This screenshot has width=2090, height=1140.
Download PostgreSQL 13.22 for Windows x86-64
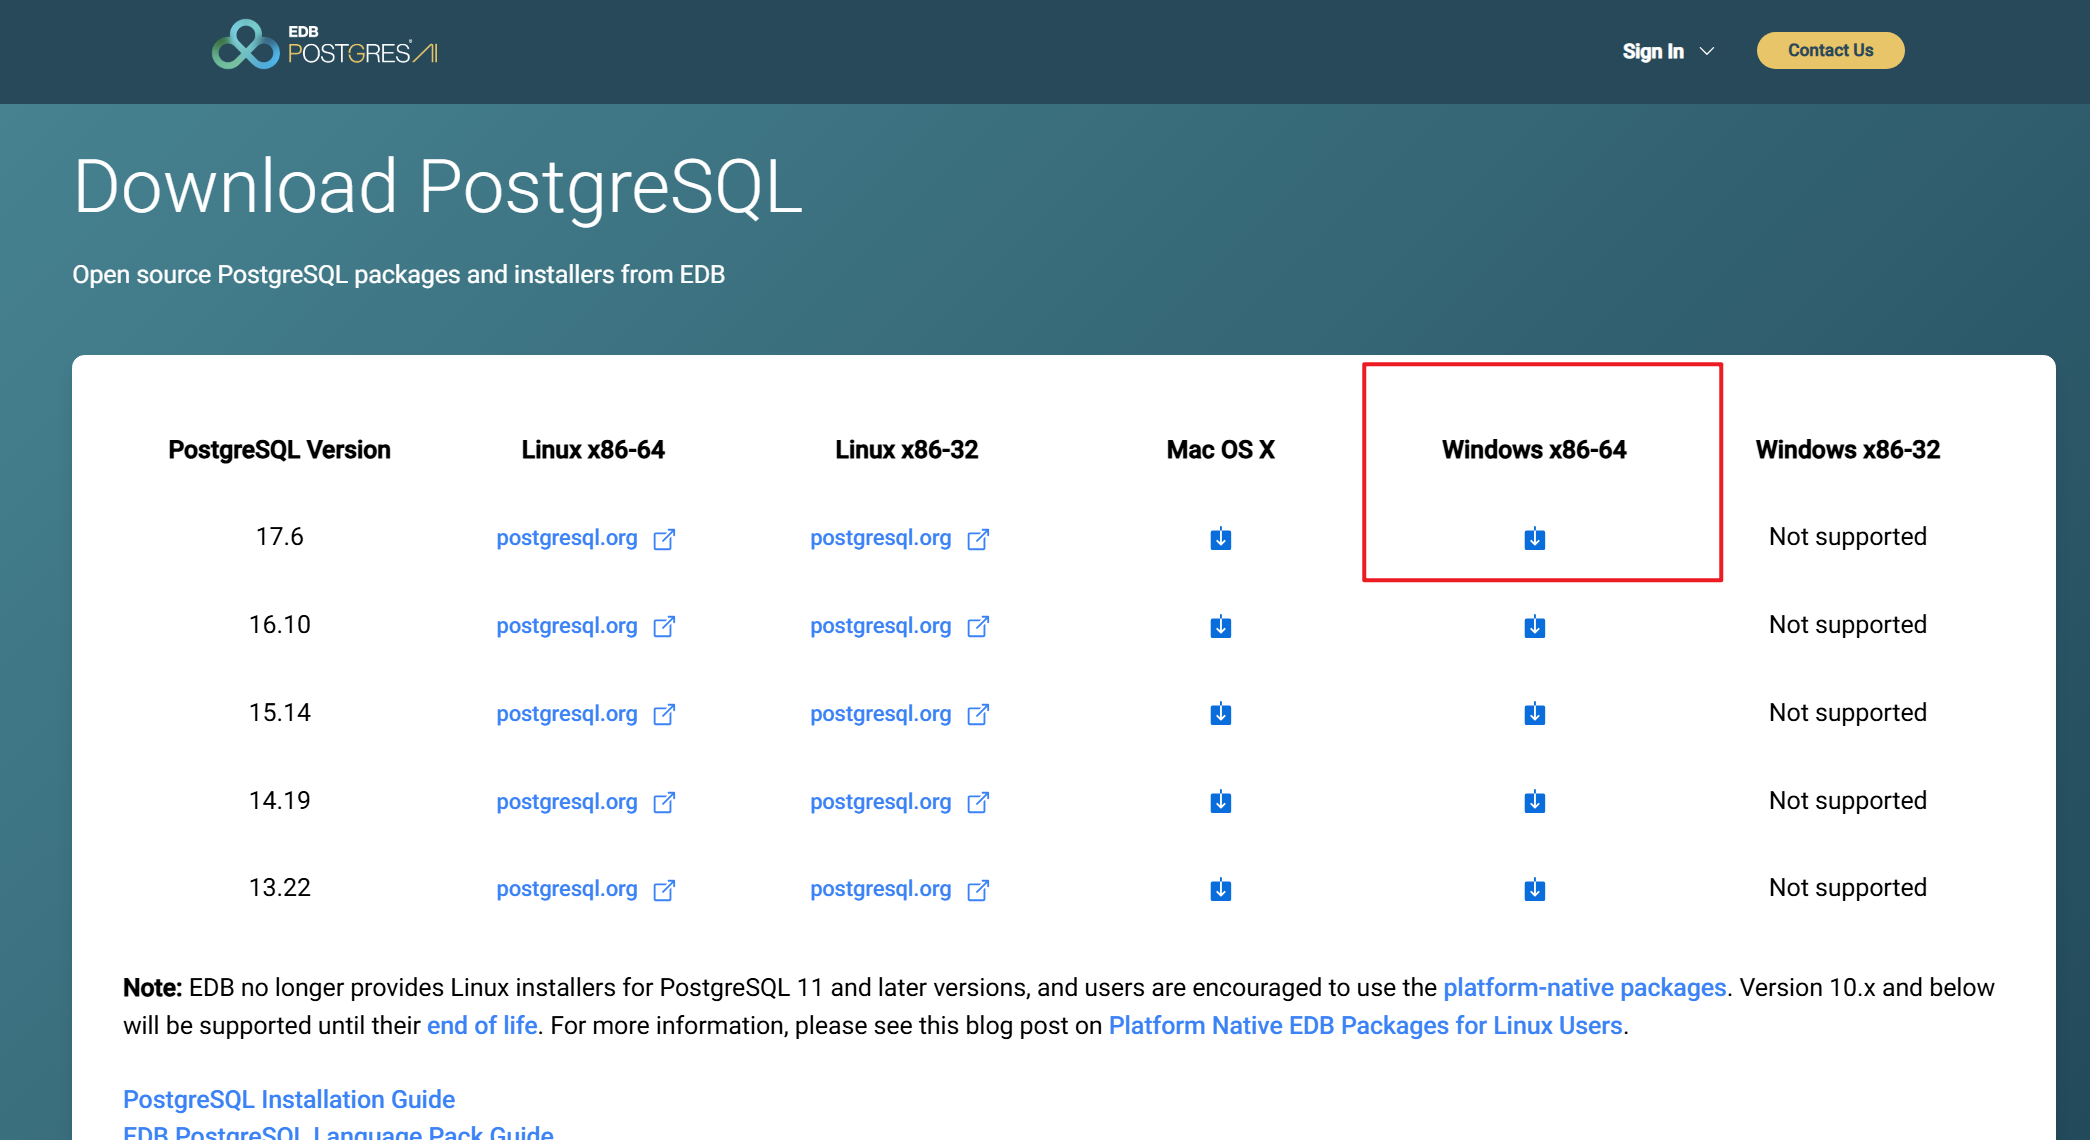[1534, 889]
